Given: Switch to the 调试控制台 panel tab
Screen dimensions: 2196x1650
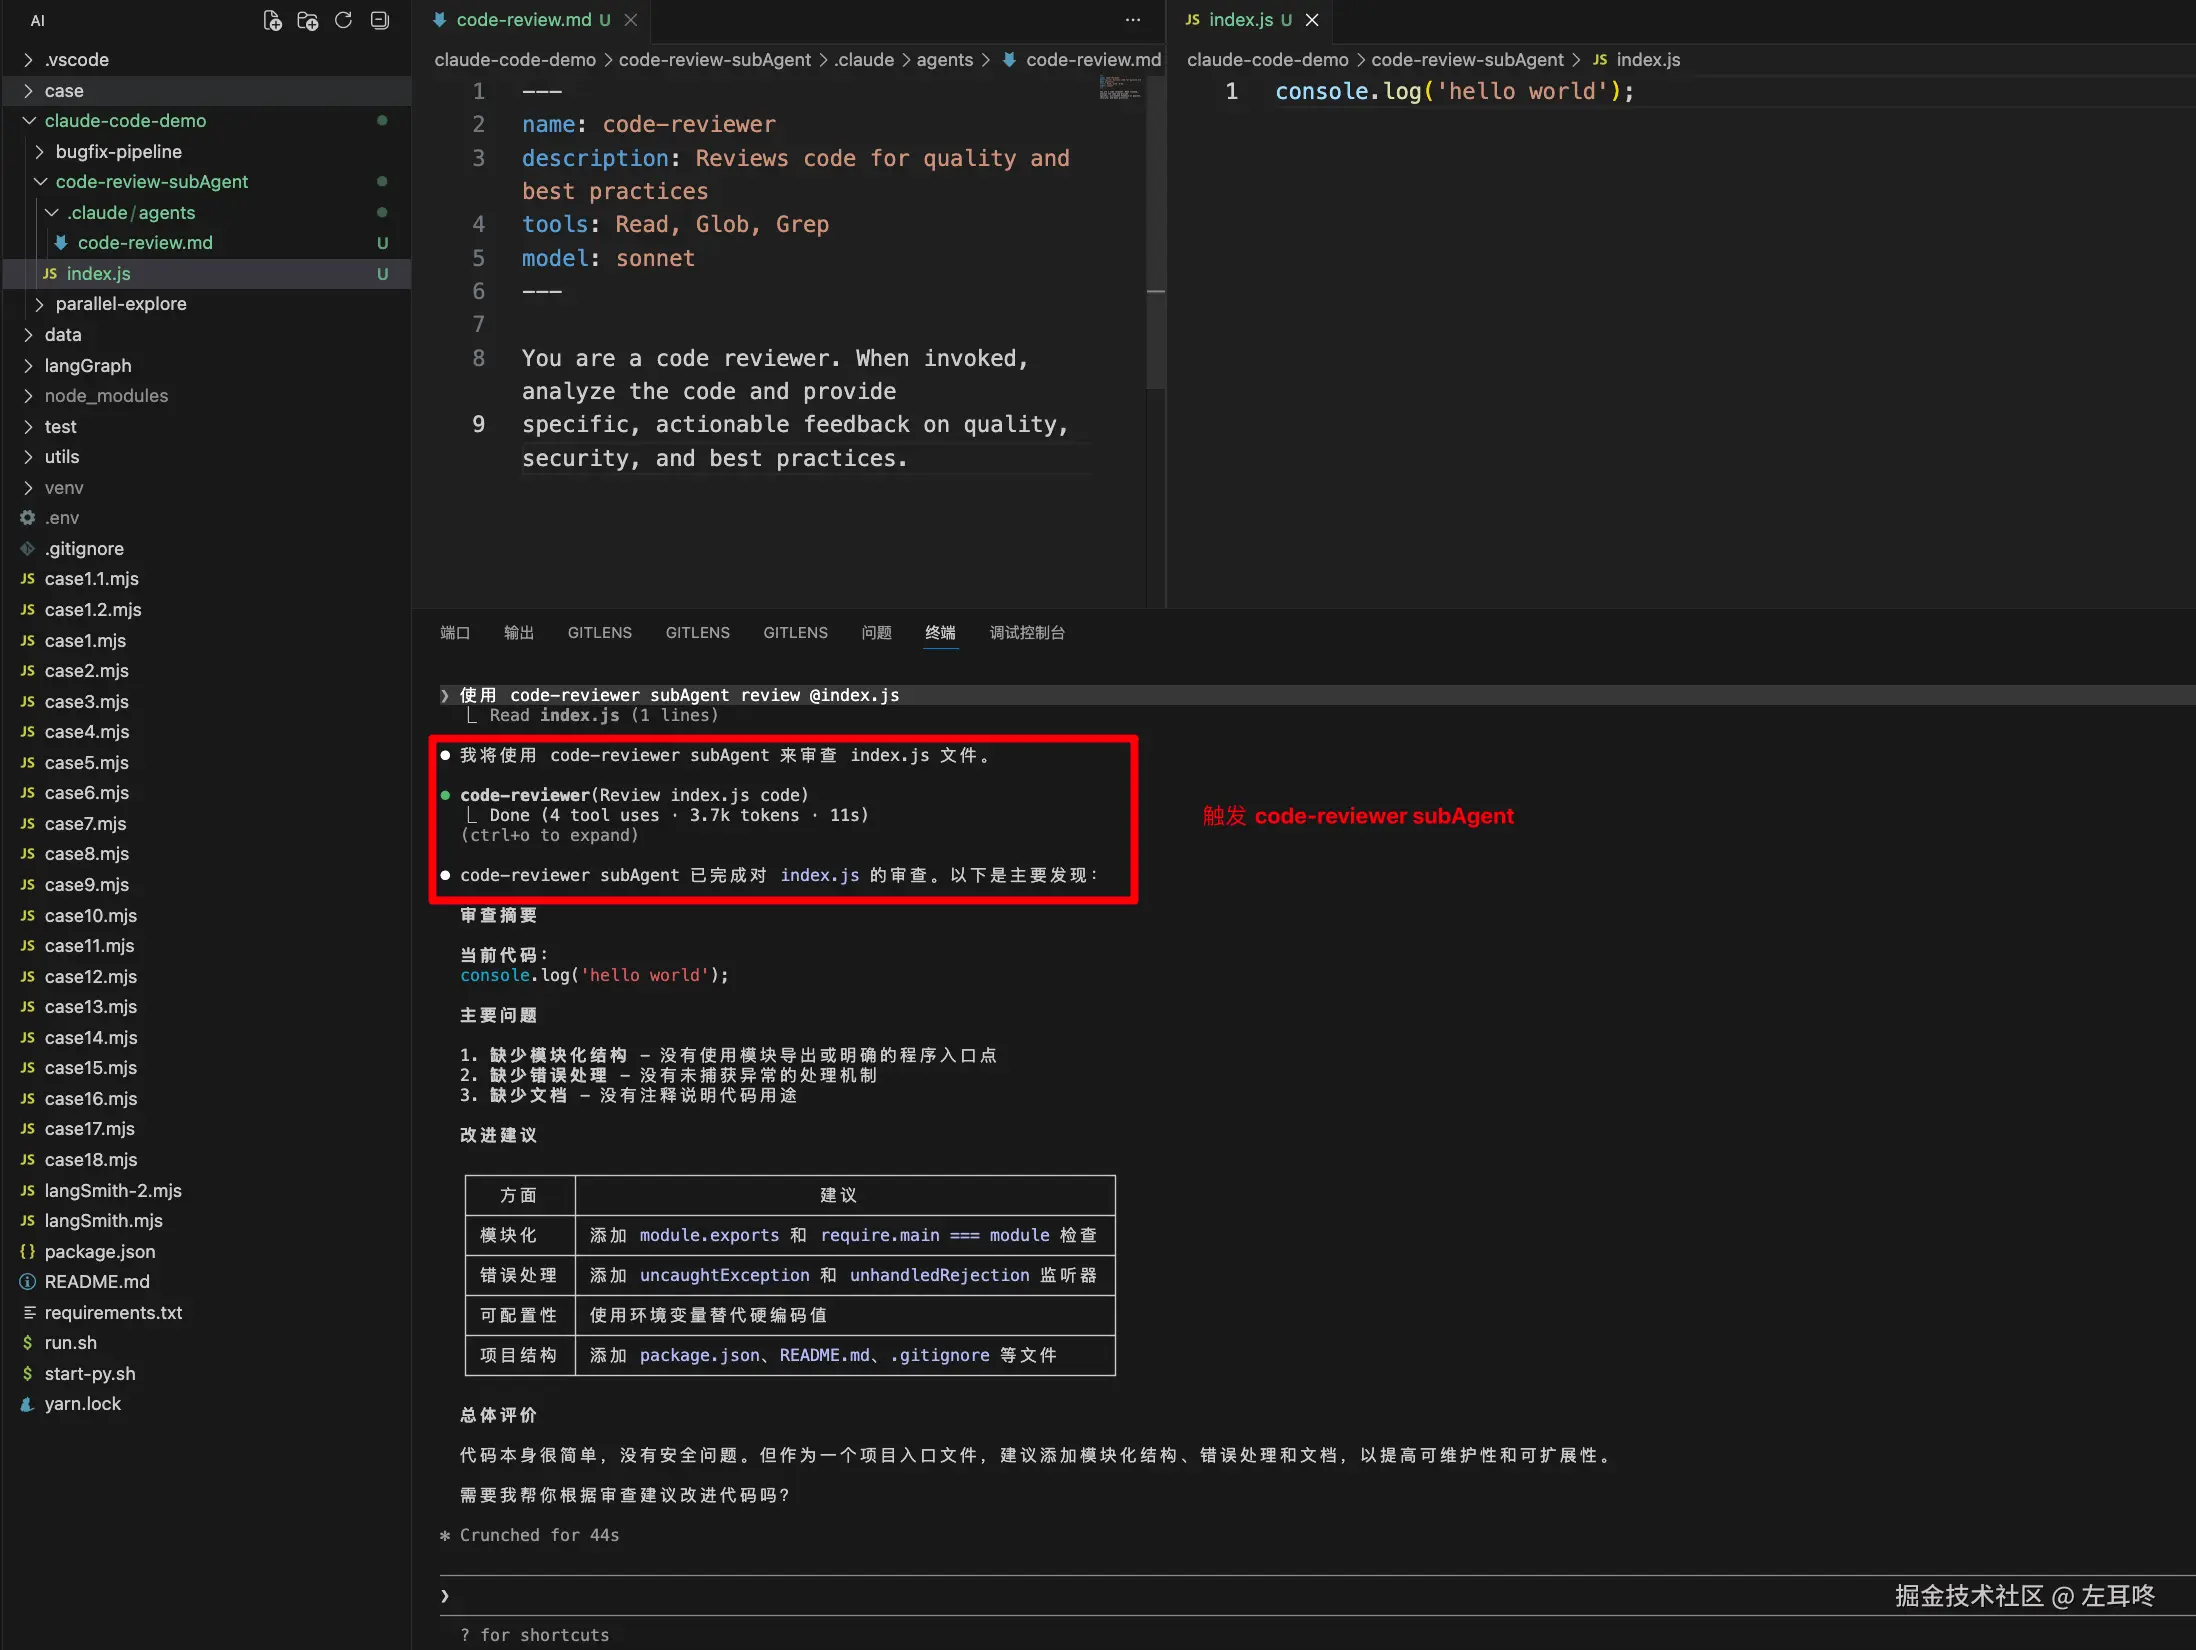Looking at the screenshot, I should [x=1026, y=633].
